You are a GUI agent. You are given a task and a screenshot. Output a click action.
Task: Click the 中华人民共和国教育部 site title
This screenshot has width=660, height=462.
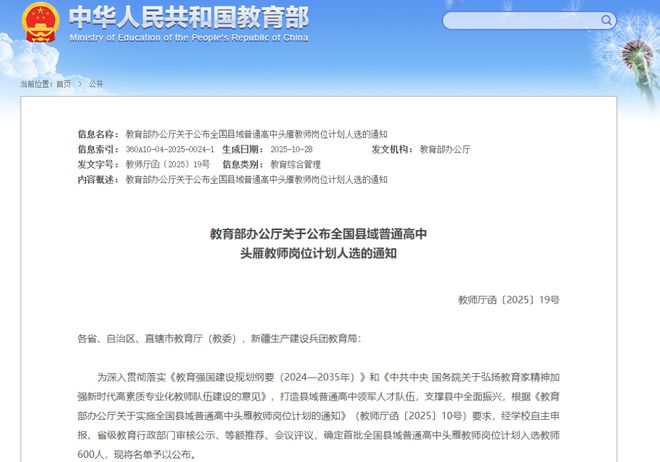click(189, 18)
